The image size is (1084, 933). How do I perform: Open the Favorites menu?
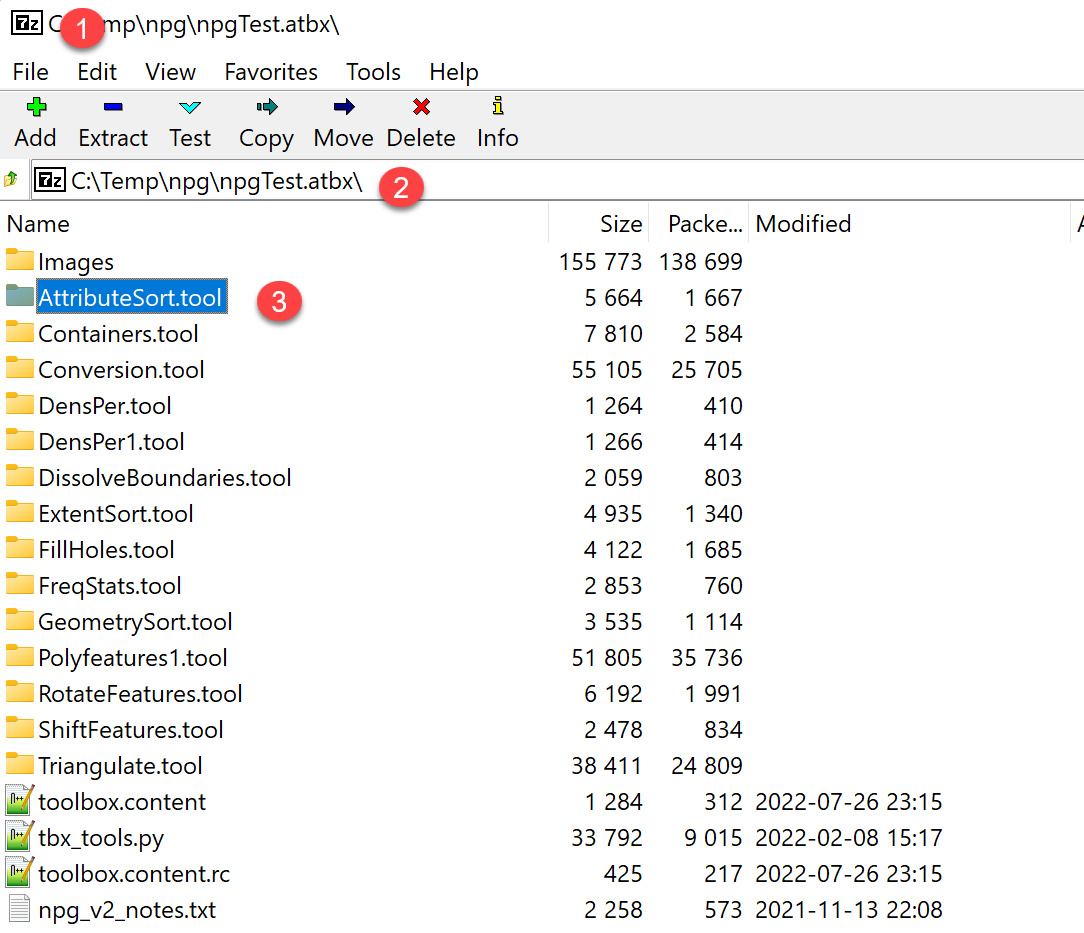(x=270, y=71)
